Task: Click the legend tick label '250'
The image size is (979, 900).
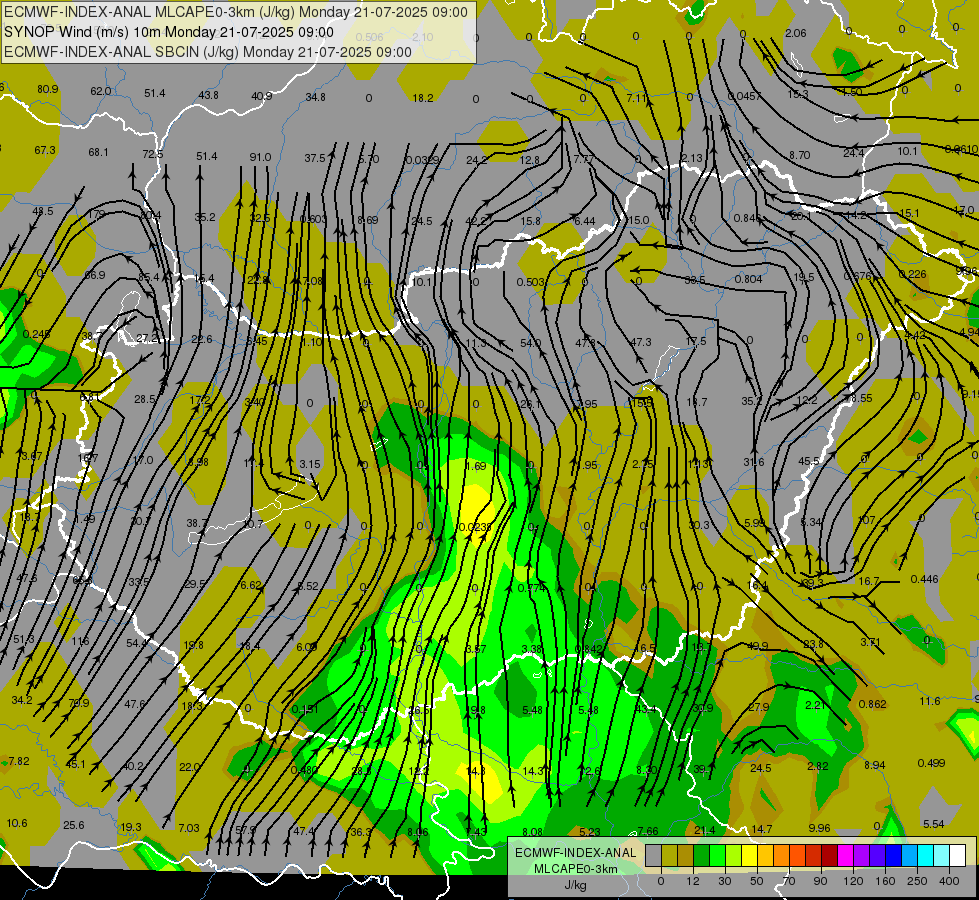Action: pos(917,882)
